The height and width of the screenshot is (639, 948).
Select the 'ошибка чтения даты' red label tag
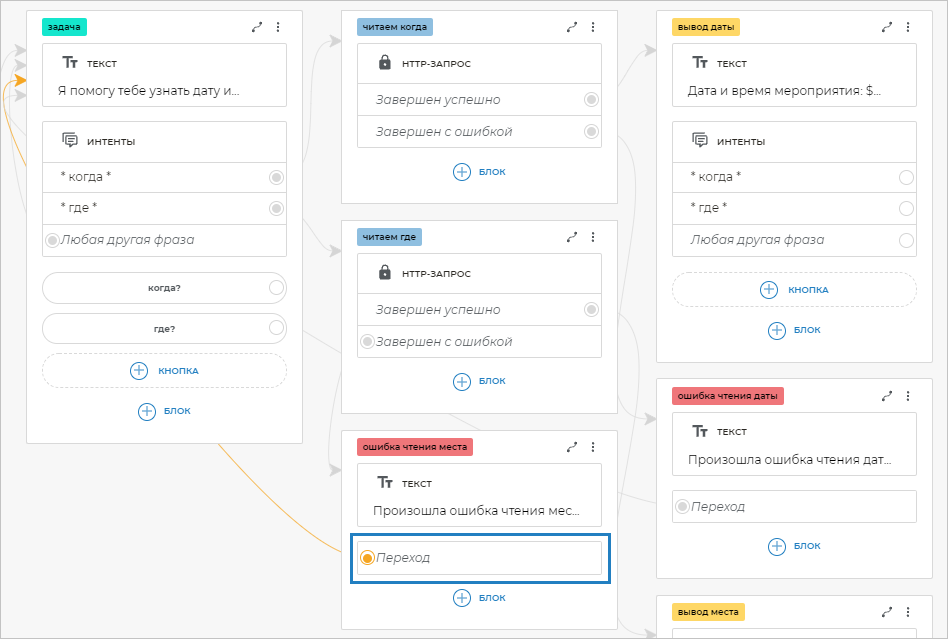[x=727, y=396]
